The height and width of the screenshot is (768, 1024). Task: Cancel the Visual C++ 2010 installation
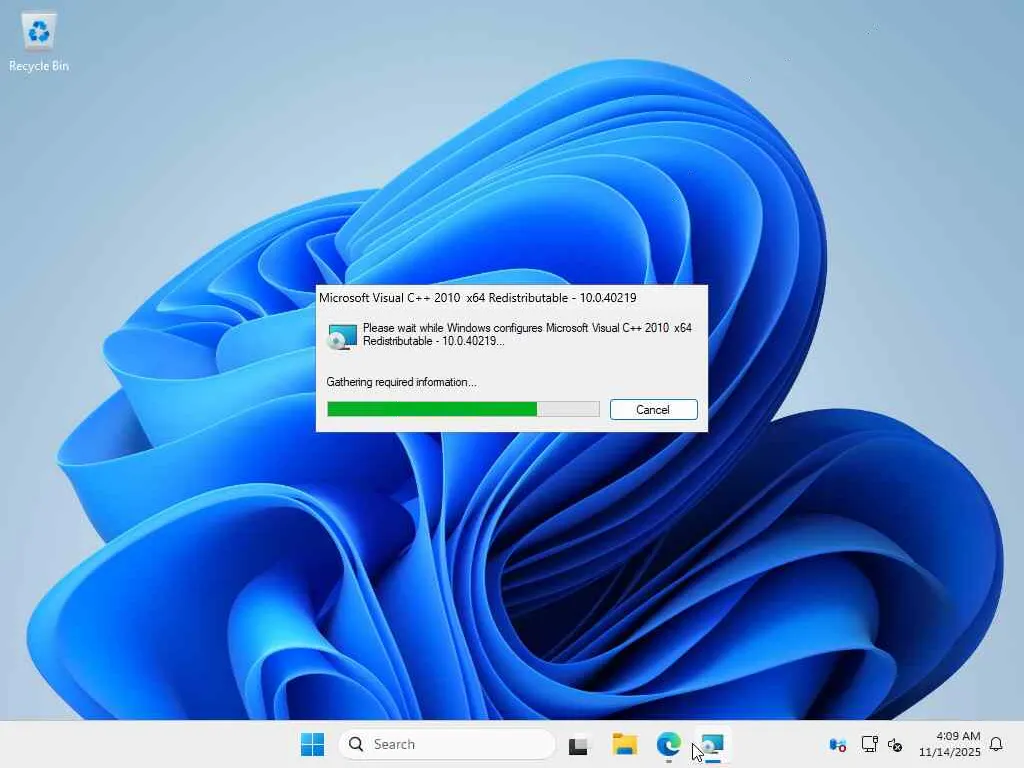click(x=653, y=409)
